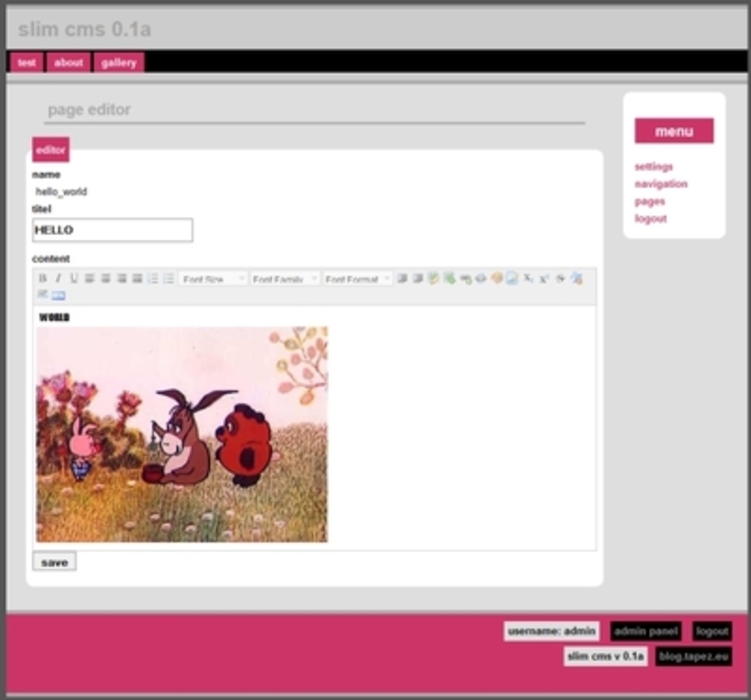Open the Font Family dropdown

285,279
